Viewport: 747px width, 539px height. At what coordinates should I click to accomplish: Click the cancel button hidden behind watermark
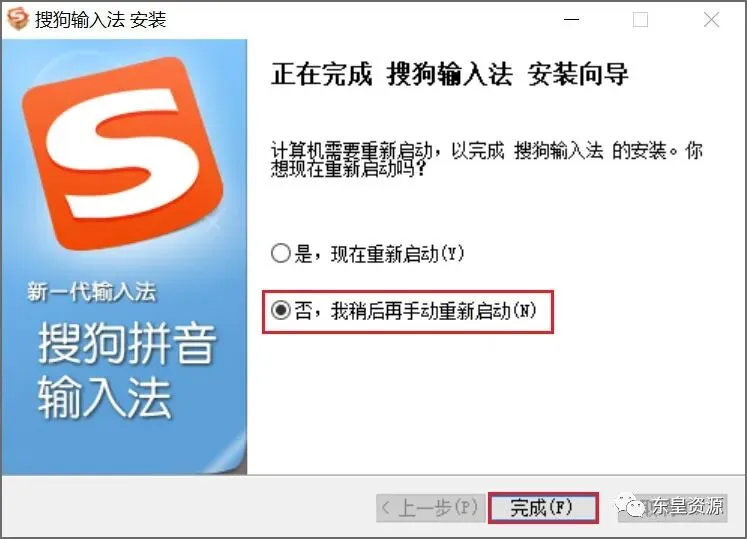tap(672, 508)
